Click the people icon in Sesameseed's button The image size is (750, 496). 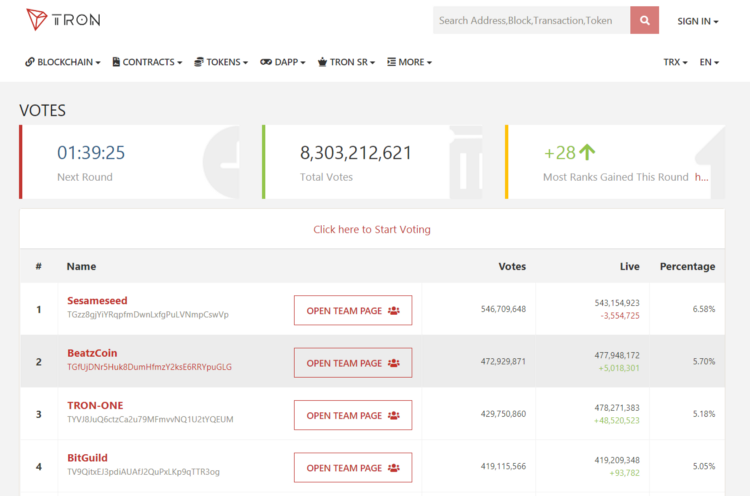394,311
